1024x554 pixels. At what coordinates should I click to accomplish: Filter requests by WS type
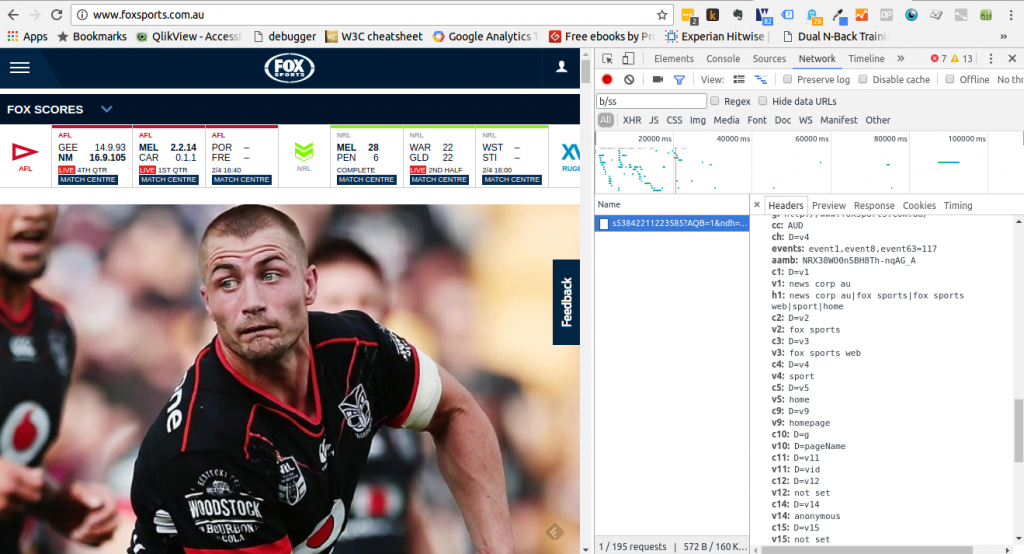[806, 120]
